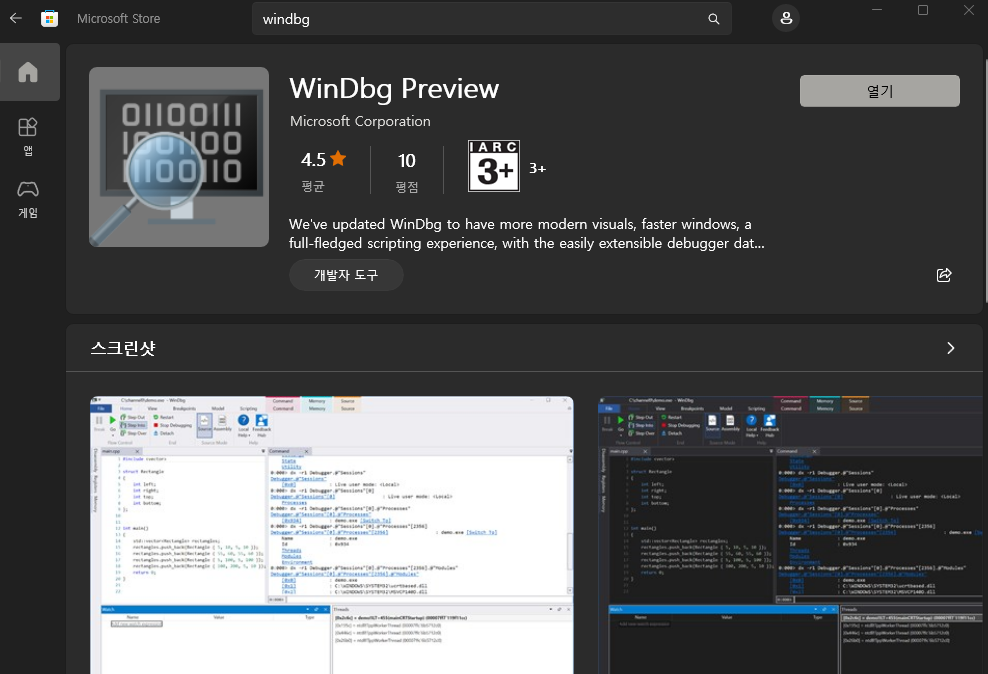Minimize the Microsoft Store window
Viewport: 988px width, 674px height.
tap(876, 10)
